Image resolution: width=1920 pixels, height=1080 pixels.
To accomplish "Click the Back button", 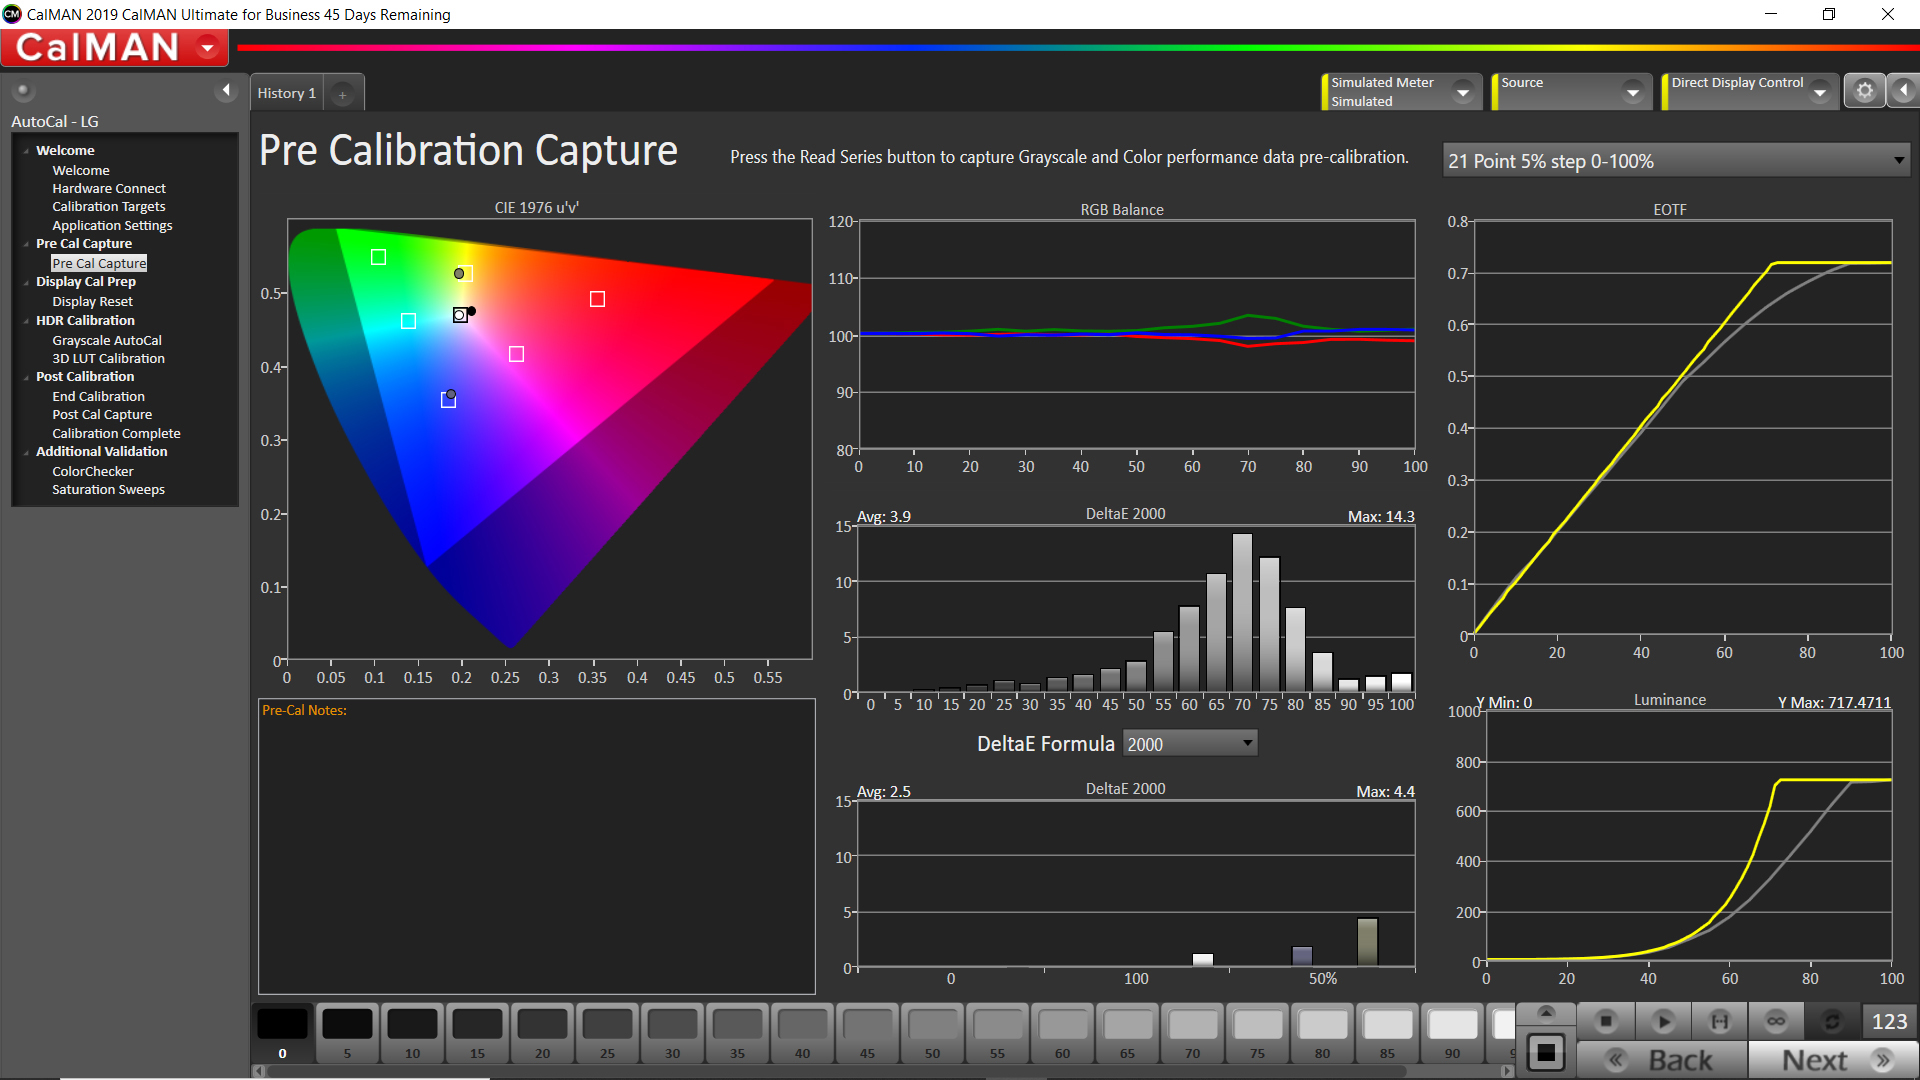I will coord(1662,1060).
